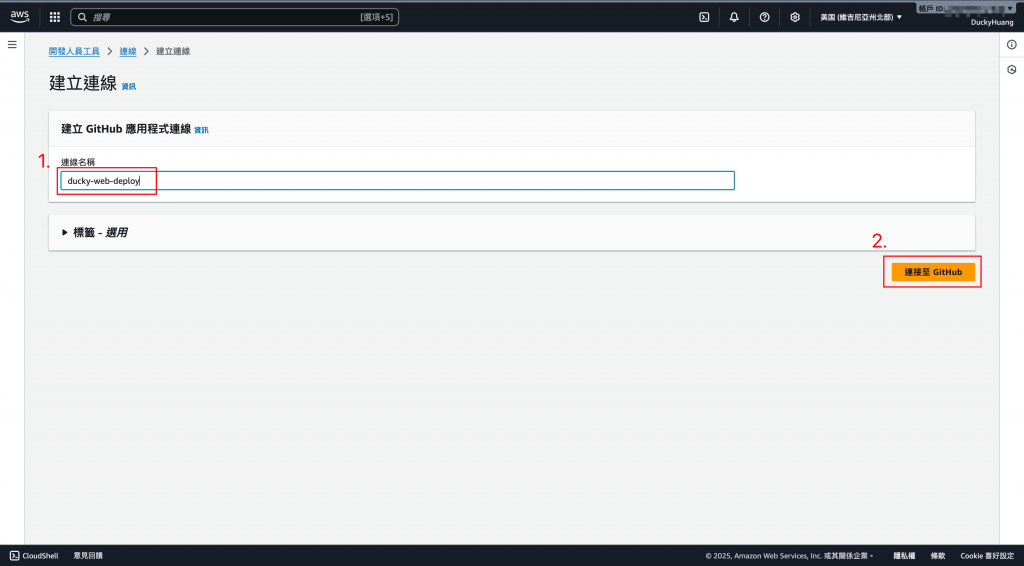Focus the top search box
The image size is (1024, 566).
tap(234, 17)
